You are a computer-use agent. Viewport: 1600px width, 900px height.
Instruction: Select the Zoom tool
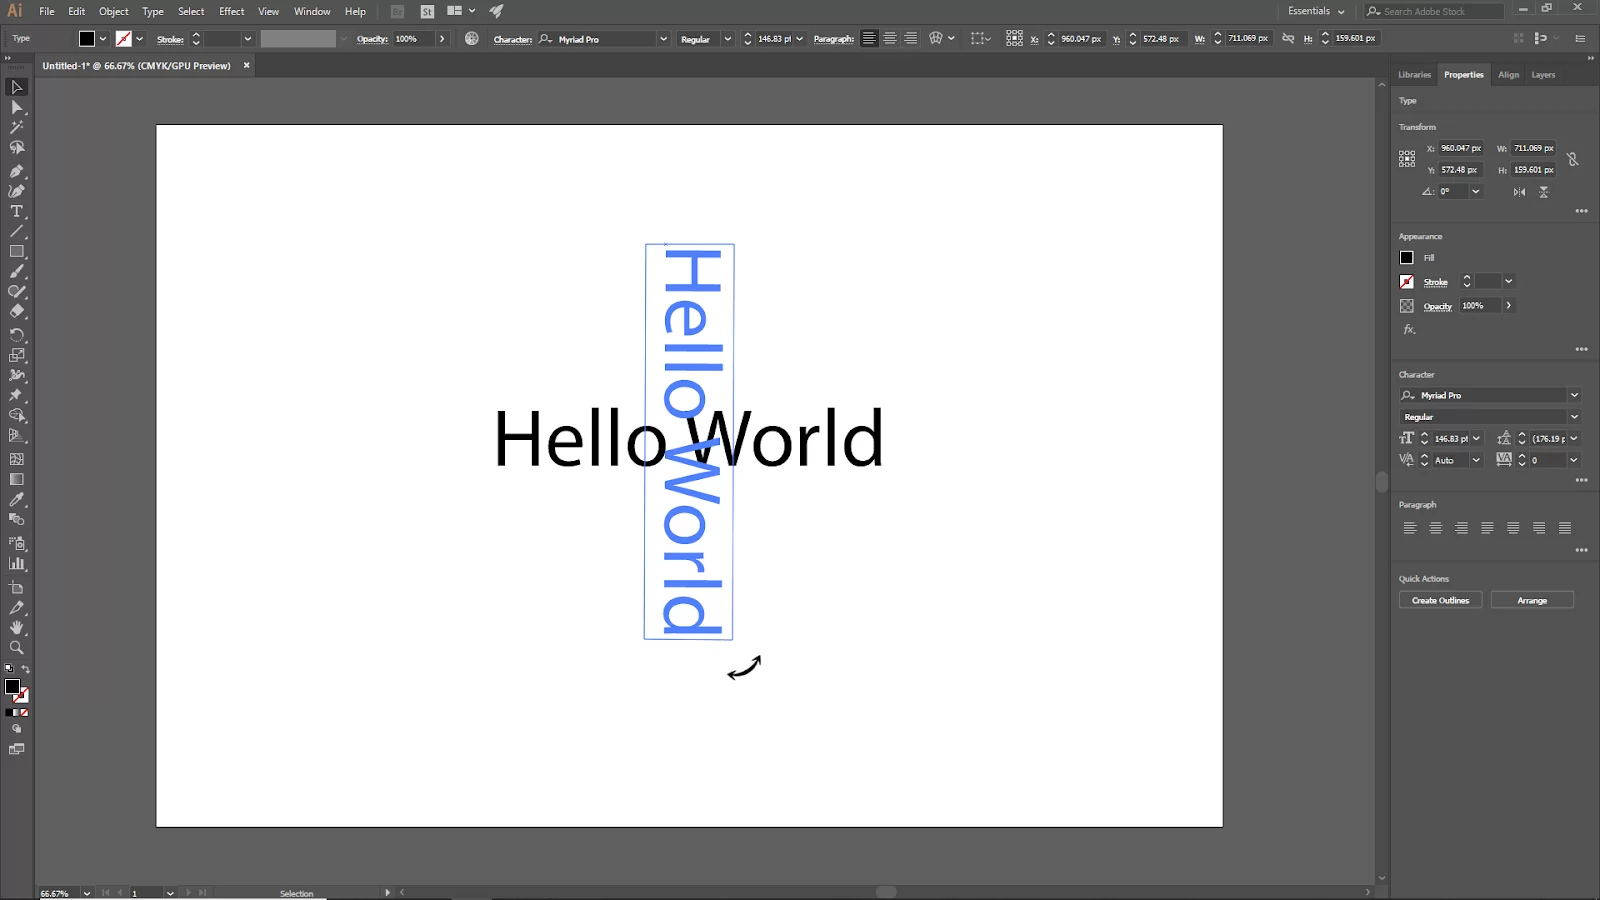point(17,648)
